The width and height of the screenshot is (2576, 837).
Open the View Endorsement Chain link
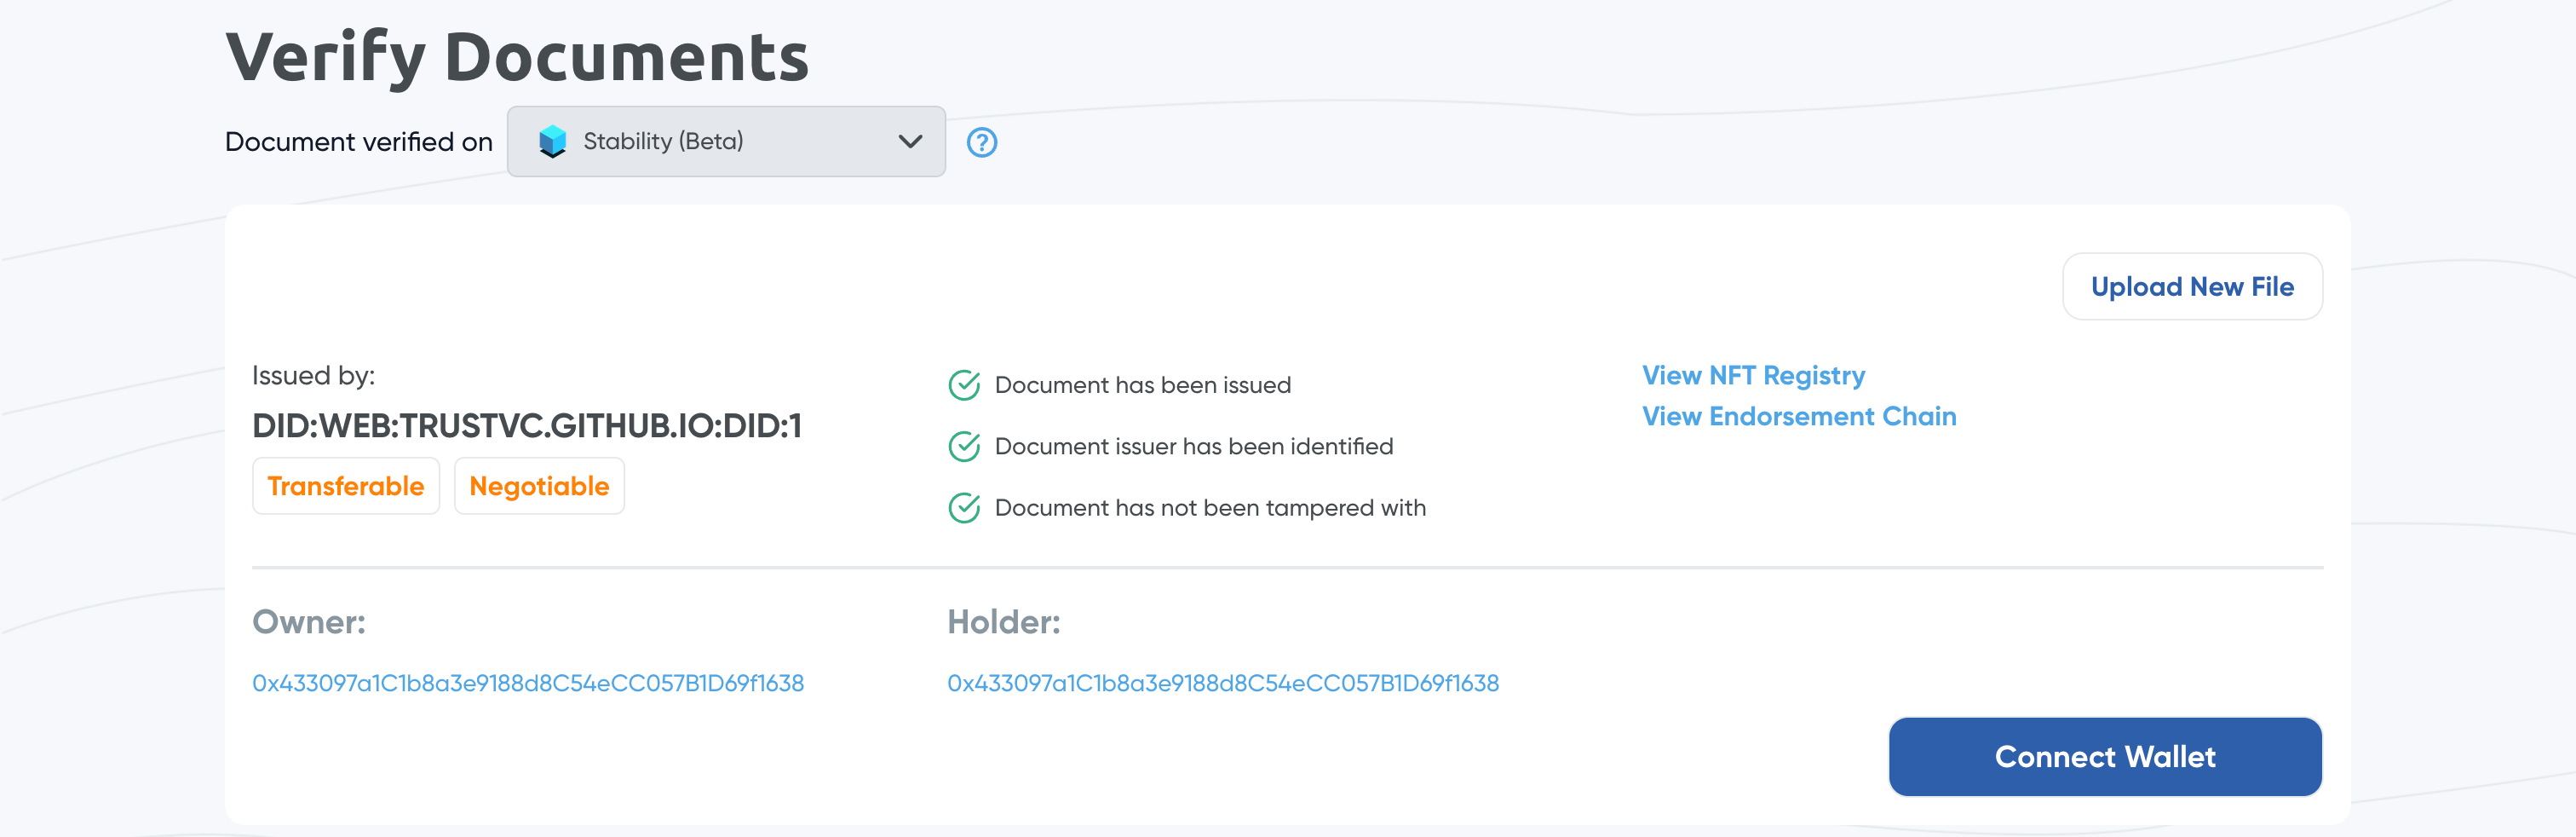(1798, 416)
